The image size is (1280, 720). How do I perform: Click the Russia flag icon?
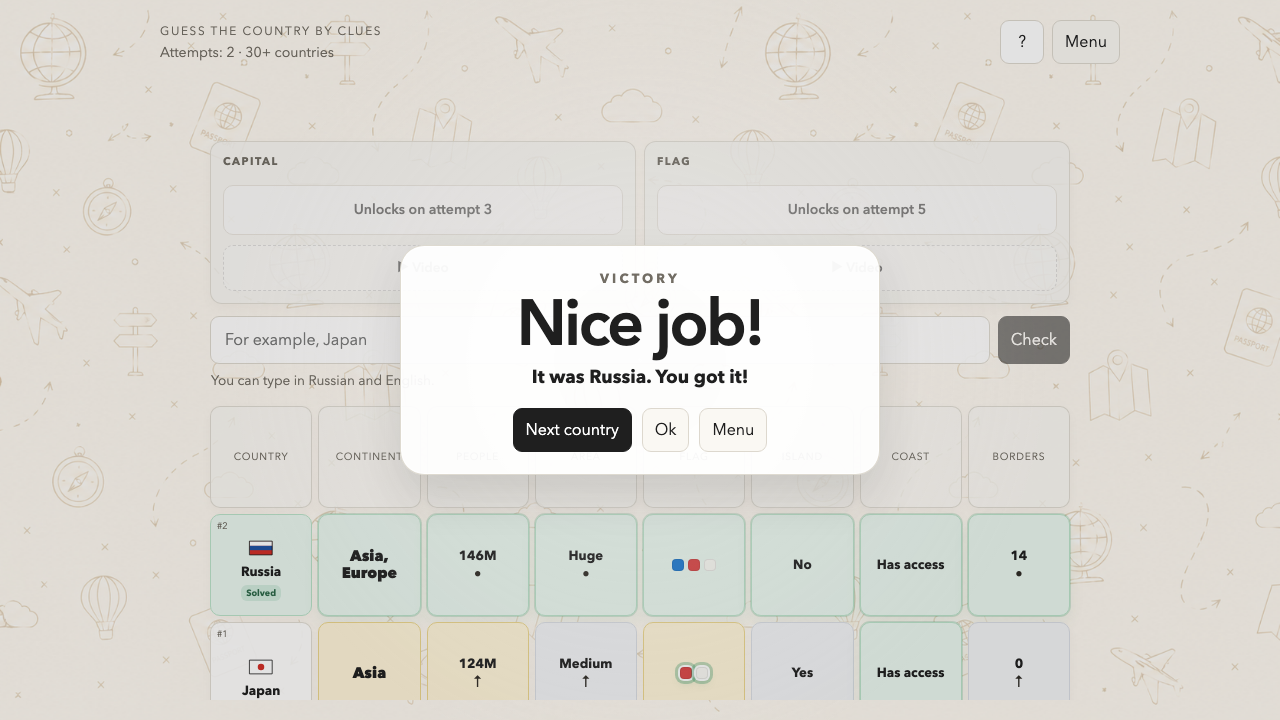tap(261, 548)
